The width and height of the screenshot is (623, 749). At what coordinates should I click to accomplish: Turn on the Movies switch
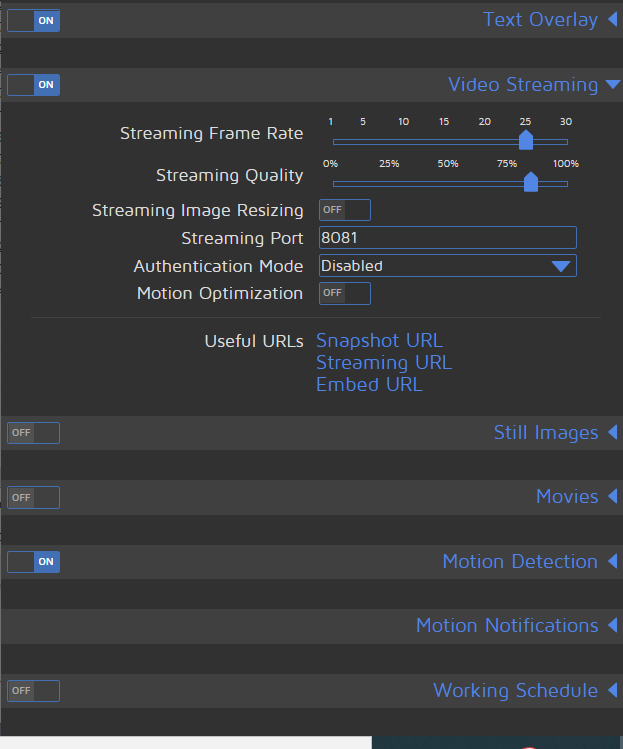click(33, 497)
